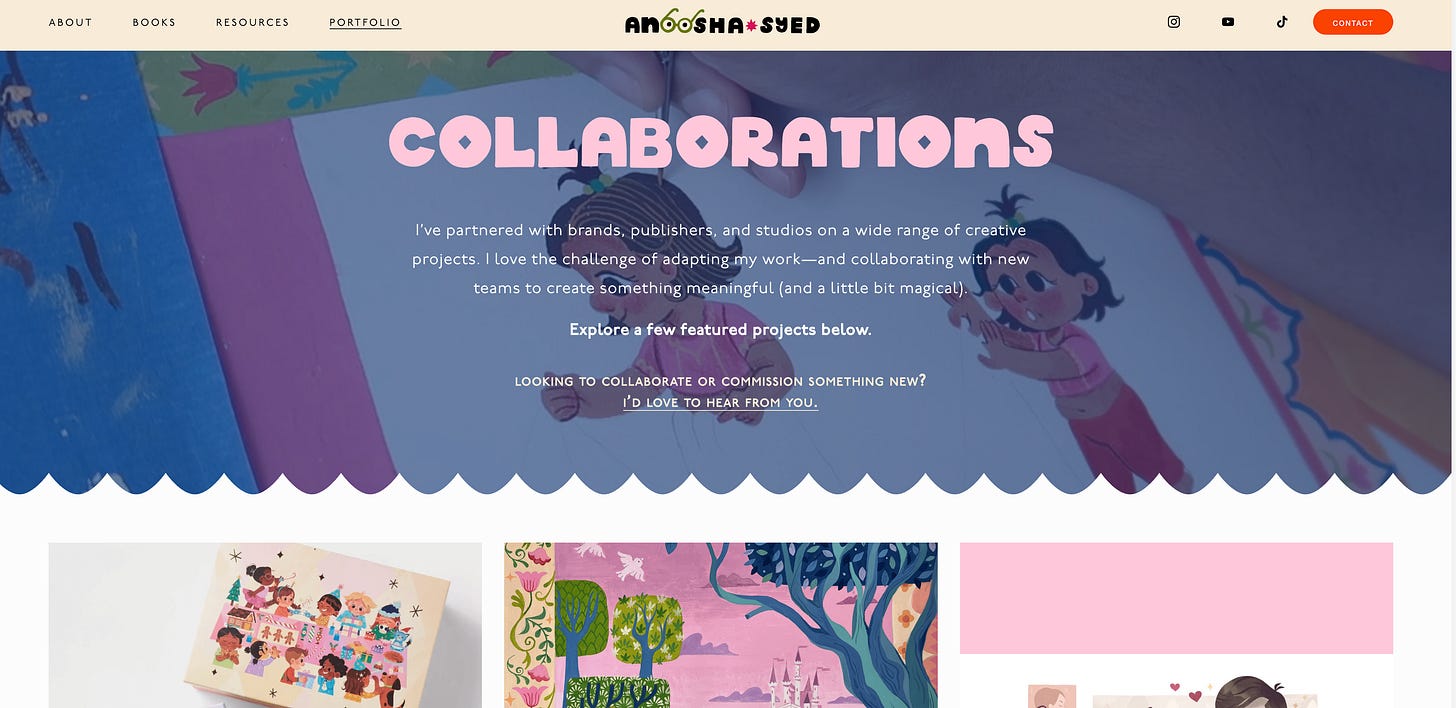Open the Resources menu item
The image size is (1456, 708).
(x=252, y=22)
